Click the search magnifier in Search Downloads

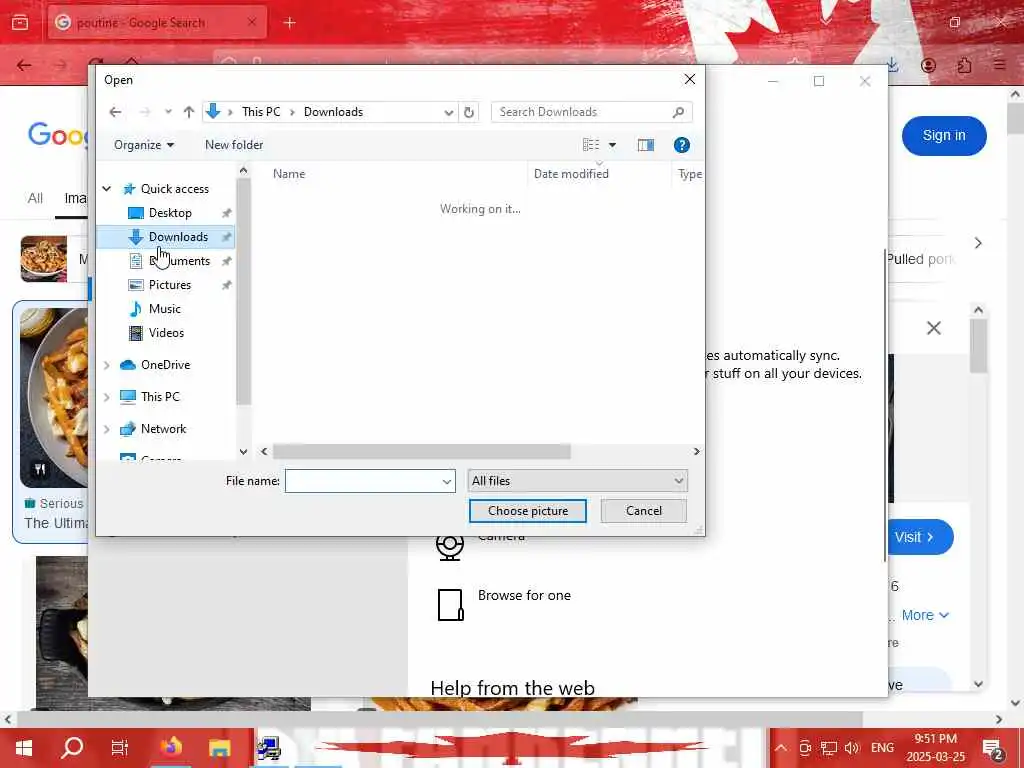click(679, 112)
